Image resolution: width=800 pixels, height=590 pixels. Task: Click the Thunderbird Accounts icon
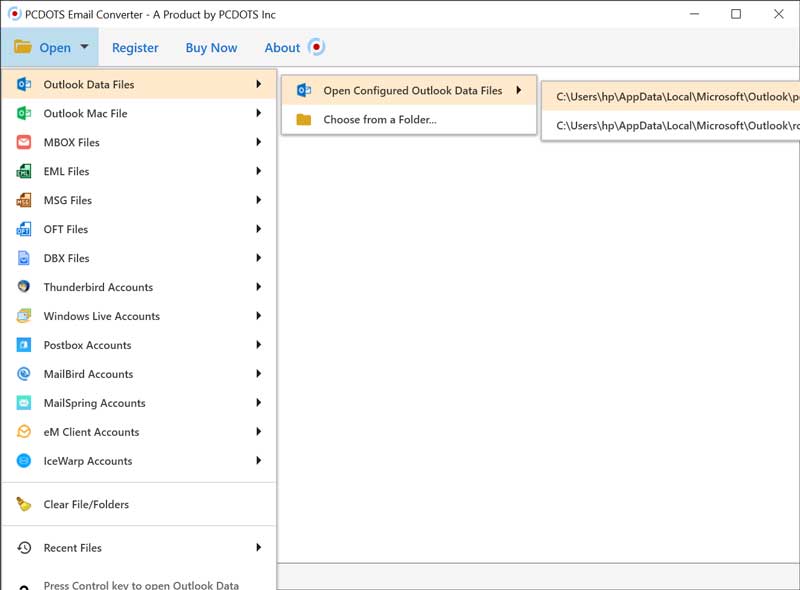coord(23,286)
